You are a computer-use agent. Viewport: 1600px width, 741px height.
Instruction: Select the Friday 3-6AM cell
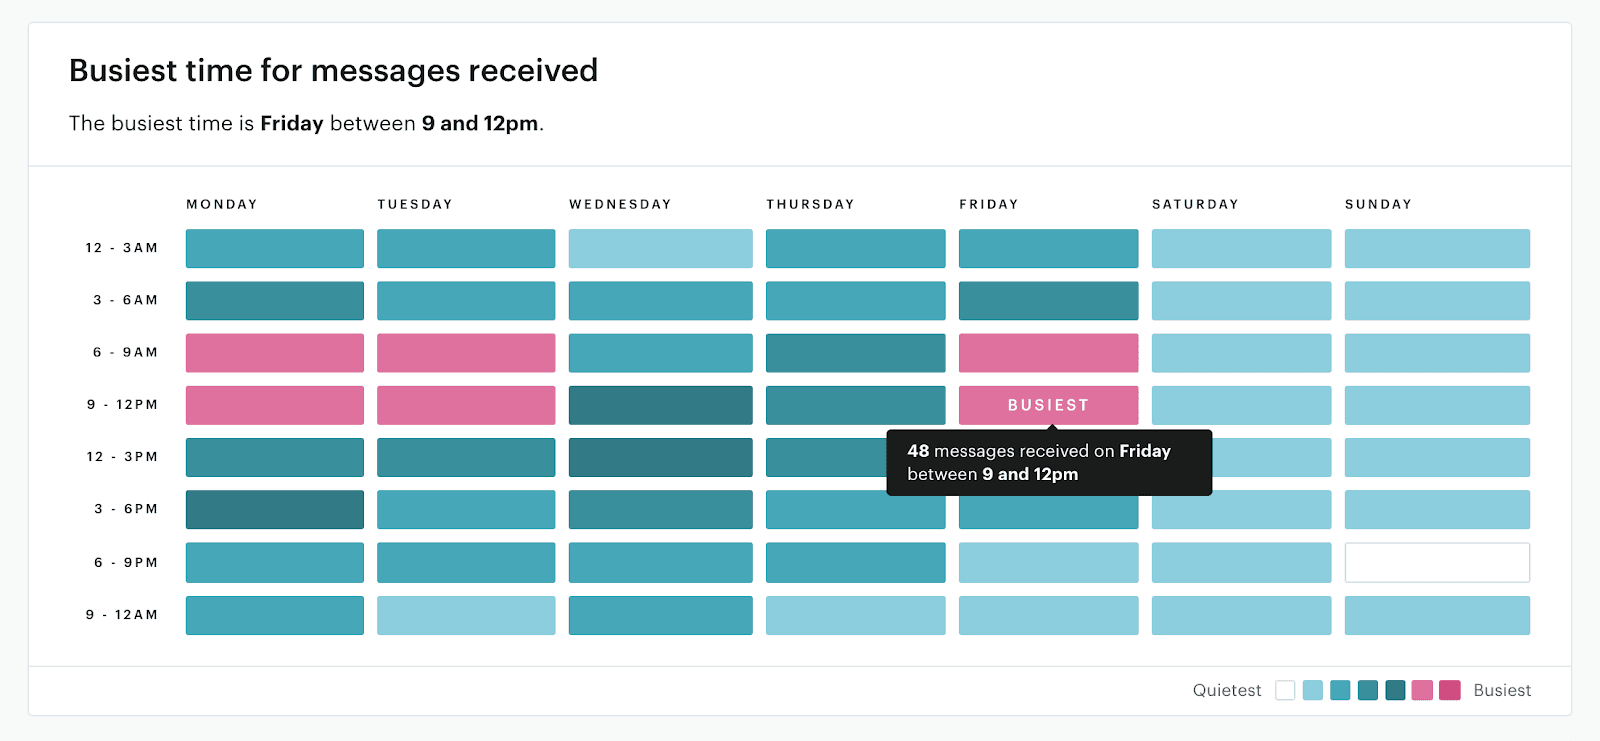[1047, 300]
